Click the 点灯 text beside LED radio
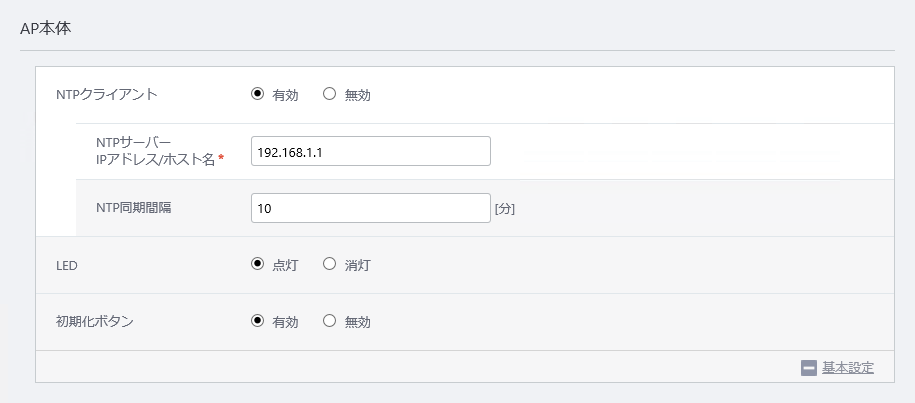This screenshot has height=403, width=915. 285,266
